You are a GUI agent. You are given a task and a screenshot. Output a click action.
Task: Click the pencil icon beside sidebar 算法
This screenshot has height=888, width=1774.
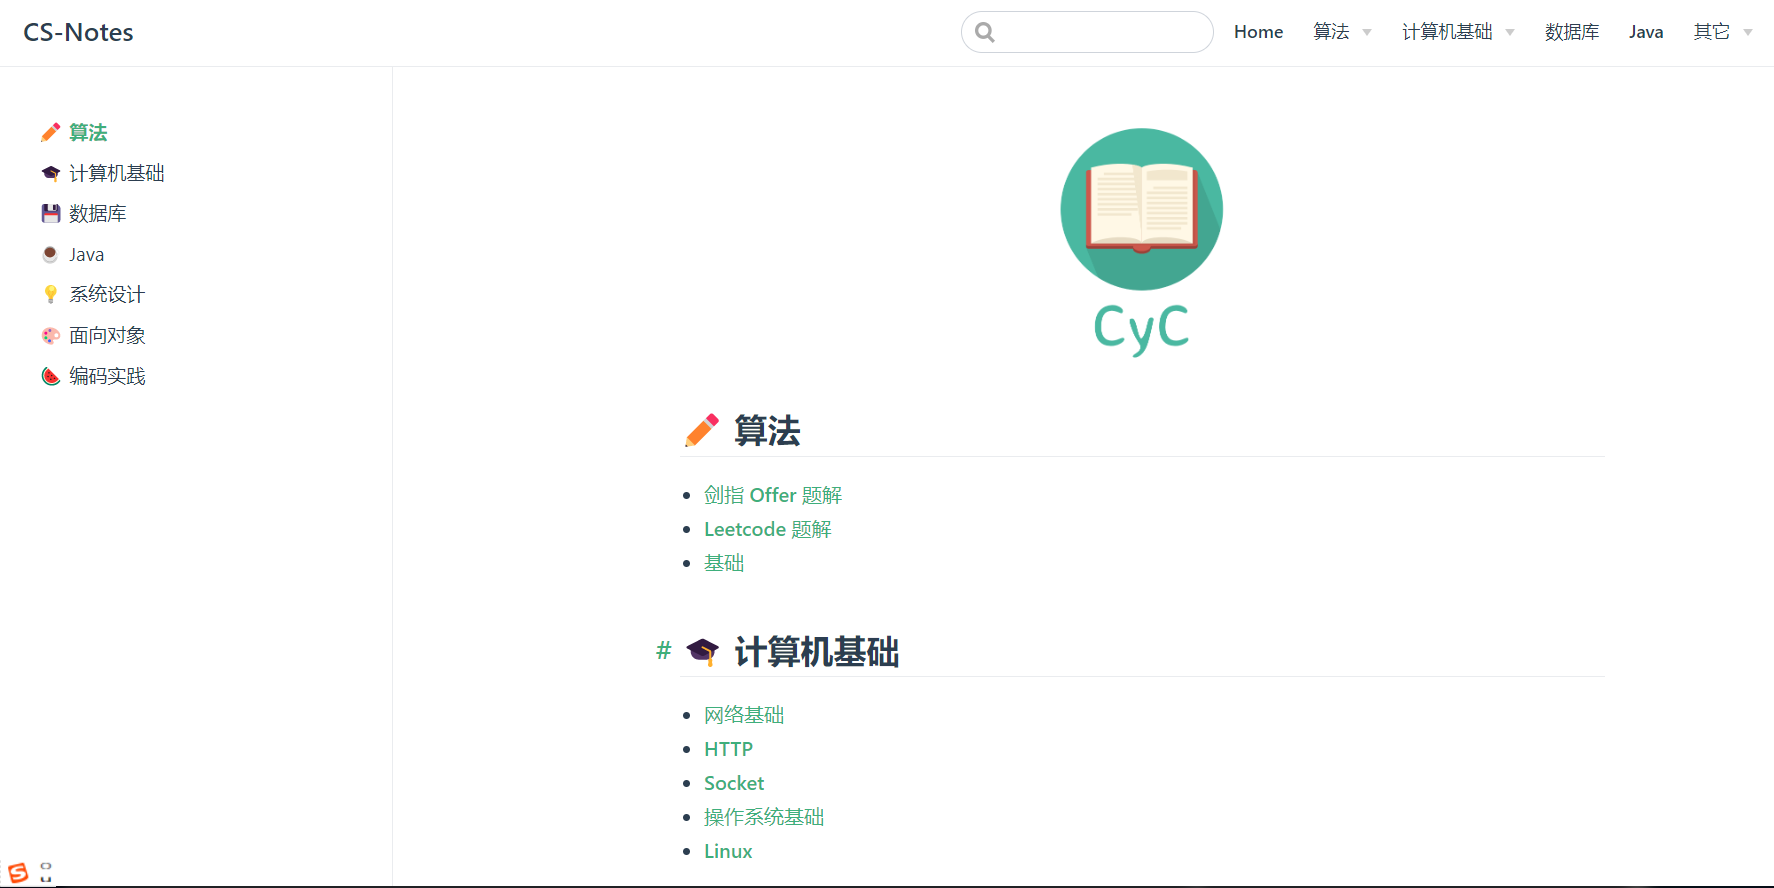coord(50,132)
